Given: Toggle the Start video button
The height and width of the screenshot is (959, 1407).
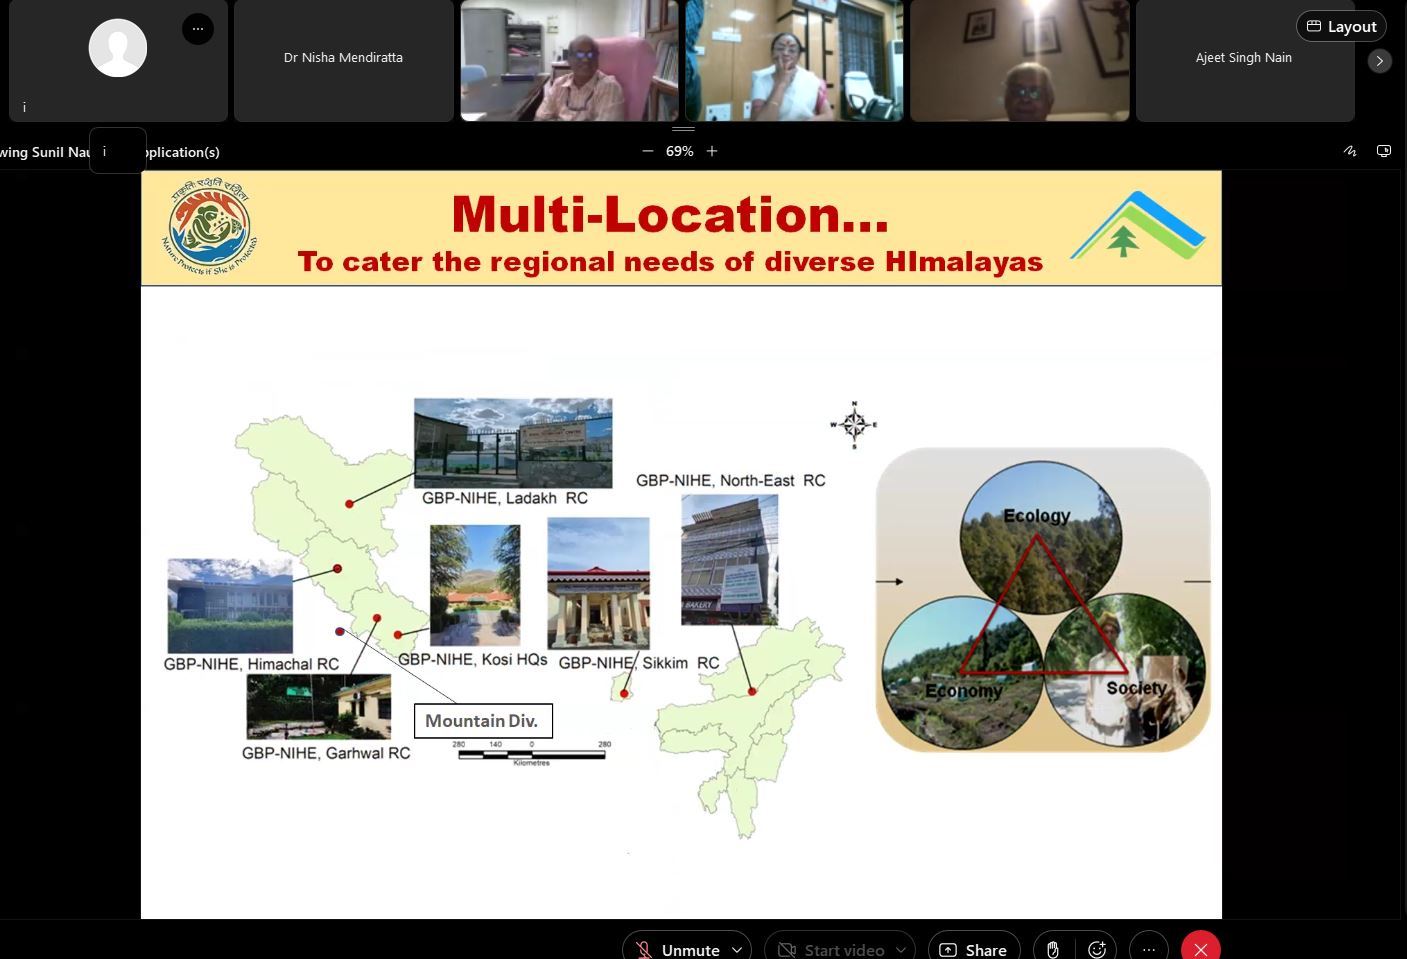Looking at the screenshot, I should coord(832,949).
